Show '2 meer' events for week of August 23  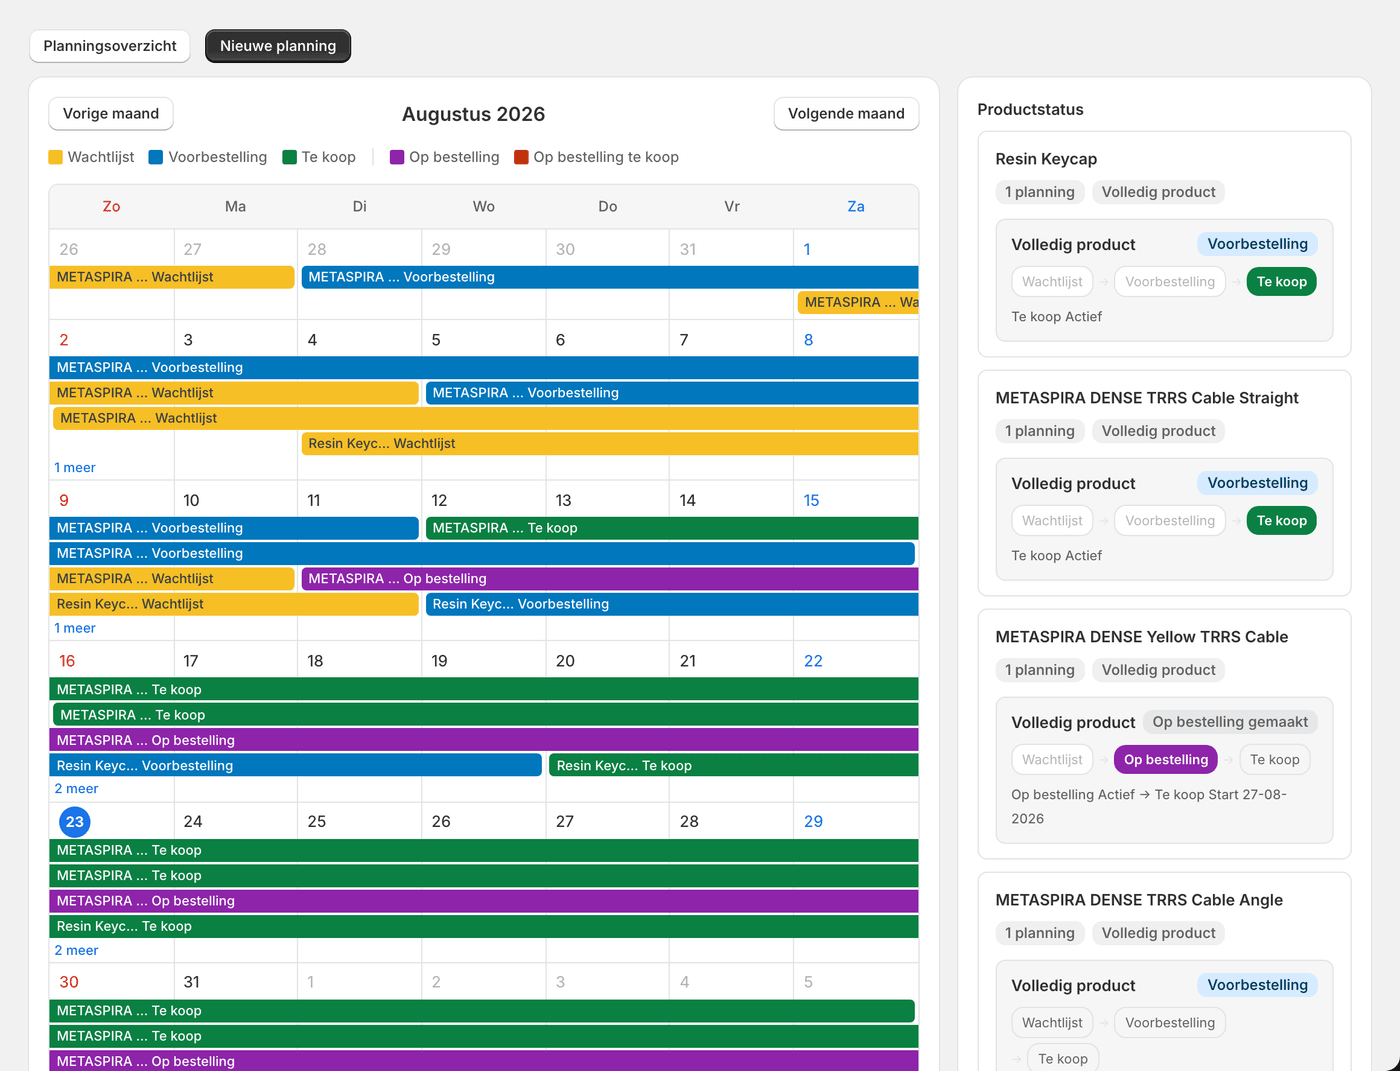(x=76, y=951)
